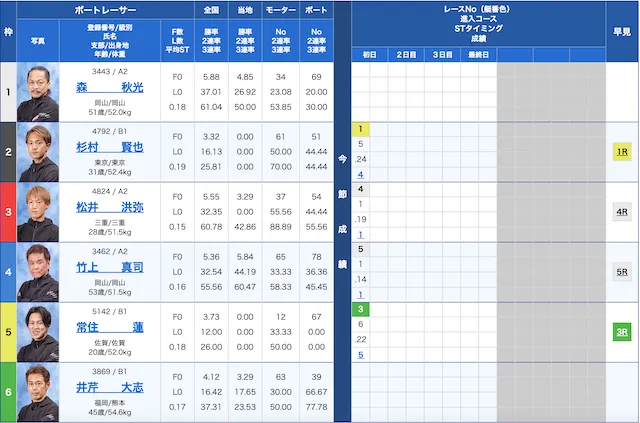Click ST timing value .24
640x423 pixels.
click(x=360, y=159)
